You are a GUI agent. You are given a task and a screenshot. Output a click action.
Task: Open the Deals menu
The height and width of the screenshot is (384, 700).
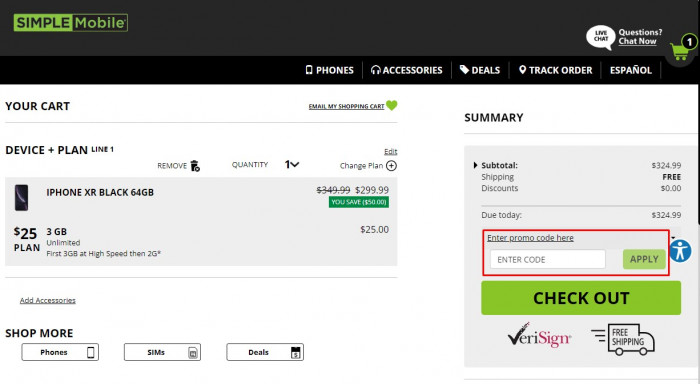click(x=480, y=70)
